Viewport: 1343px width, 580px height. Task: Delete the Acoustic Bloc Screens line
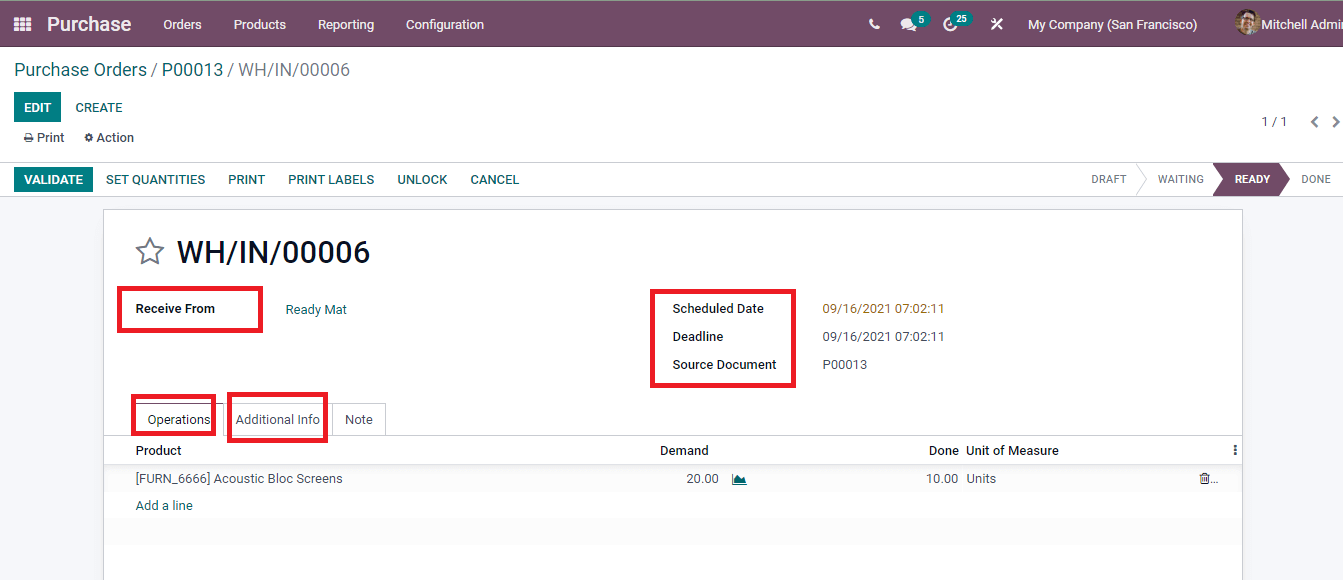click(x=1205, y=479)
